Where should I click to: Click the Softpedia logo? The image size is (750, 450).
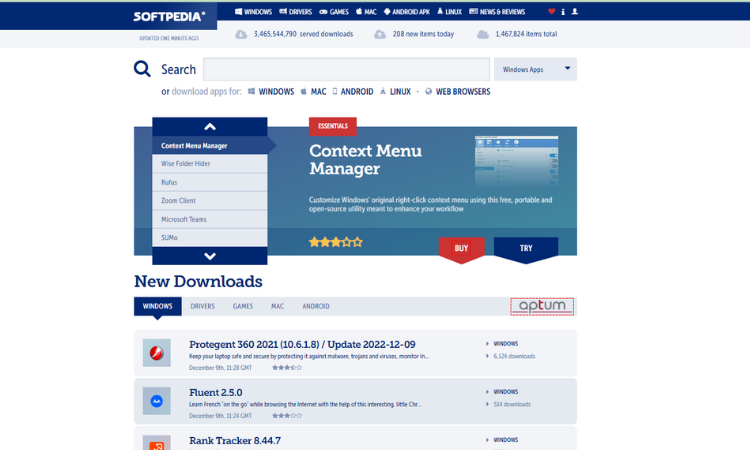(169, 17)
